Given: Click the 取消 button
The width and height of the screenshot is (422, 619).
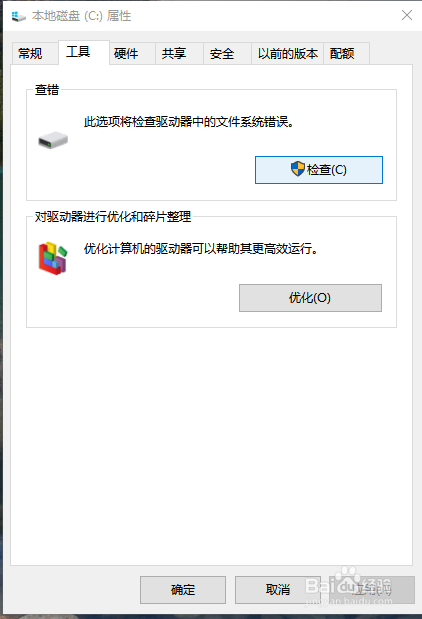Looking at the screenshot, I should coord(278,590).
